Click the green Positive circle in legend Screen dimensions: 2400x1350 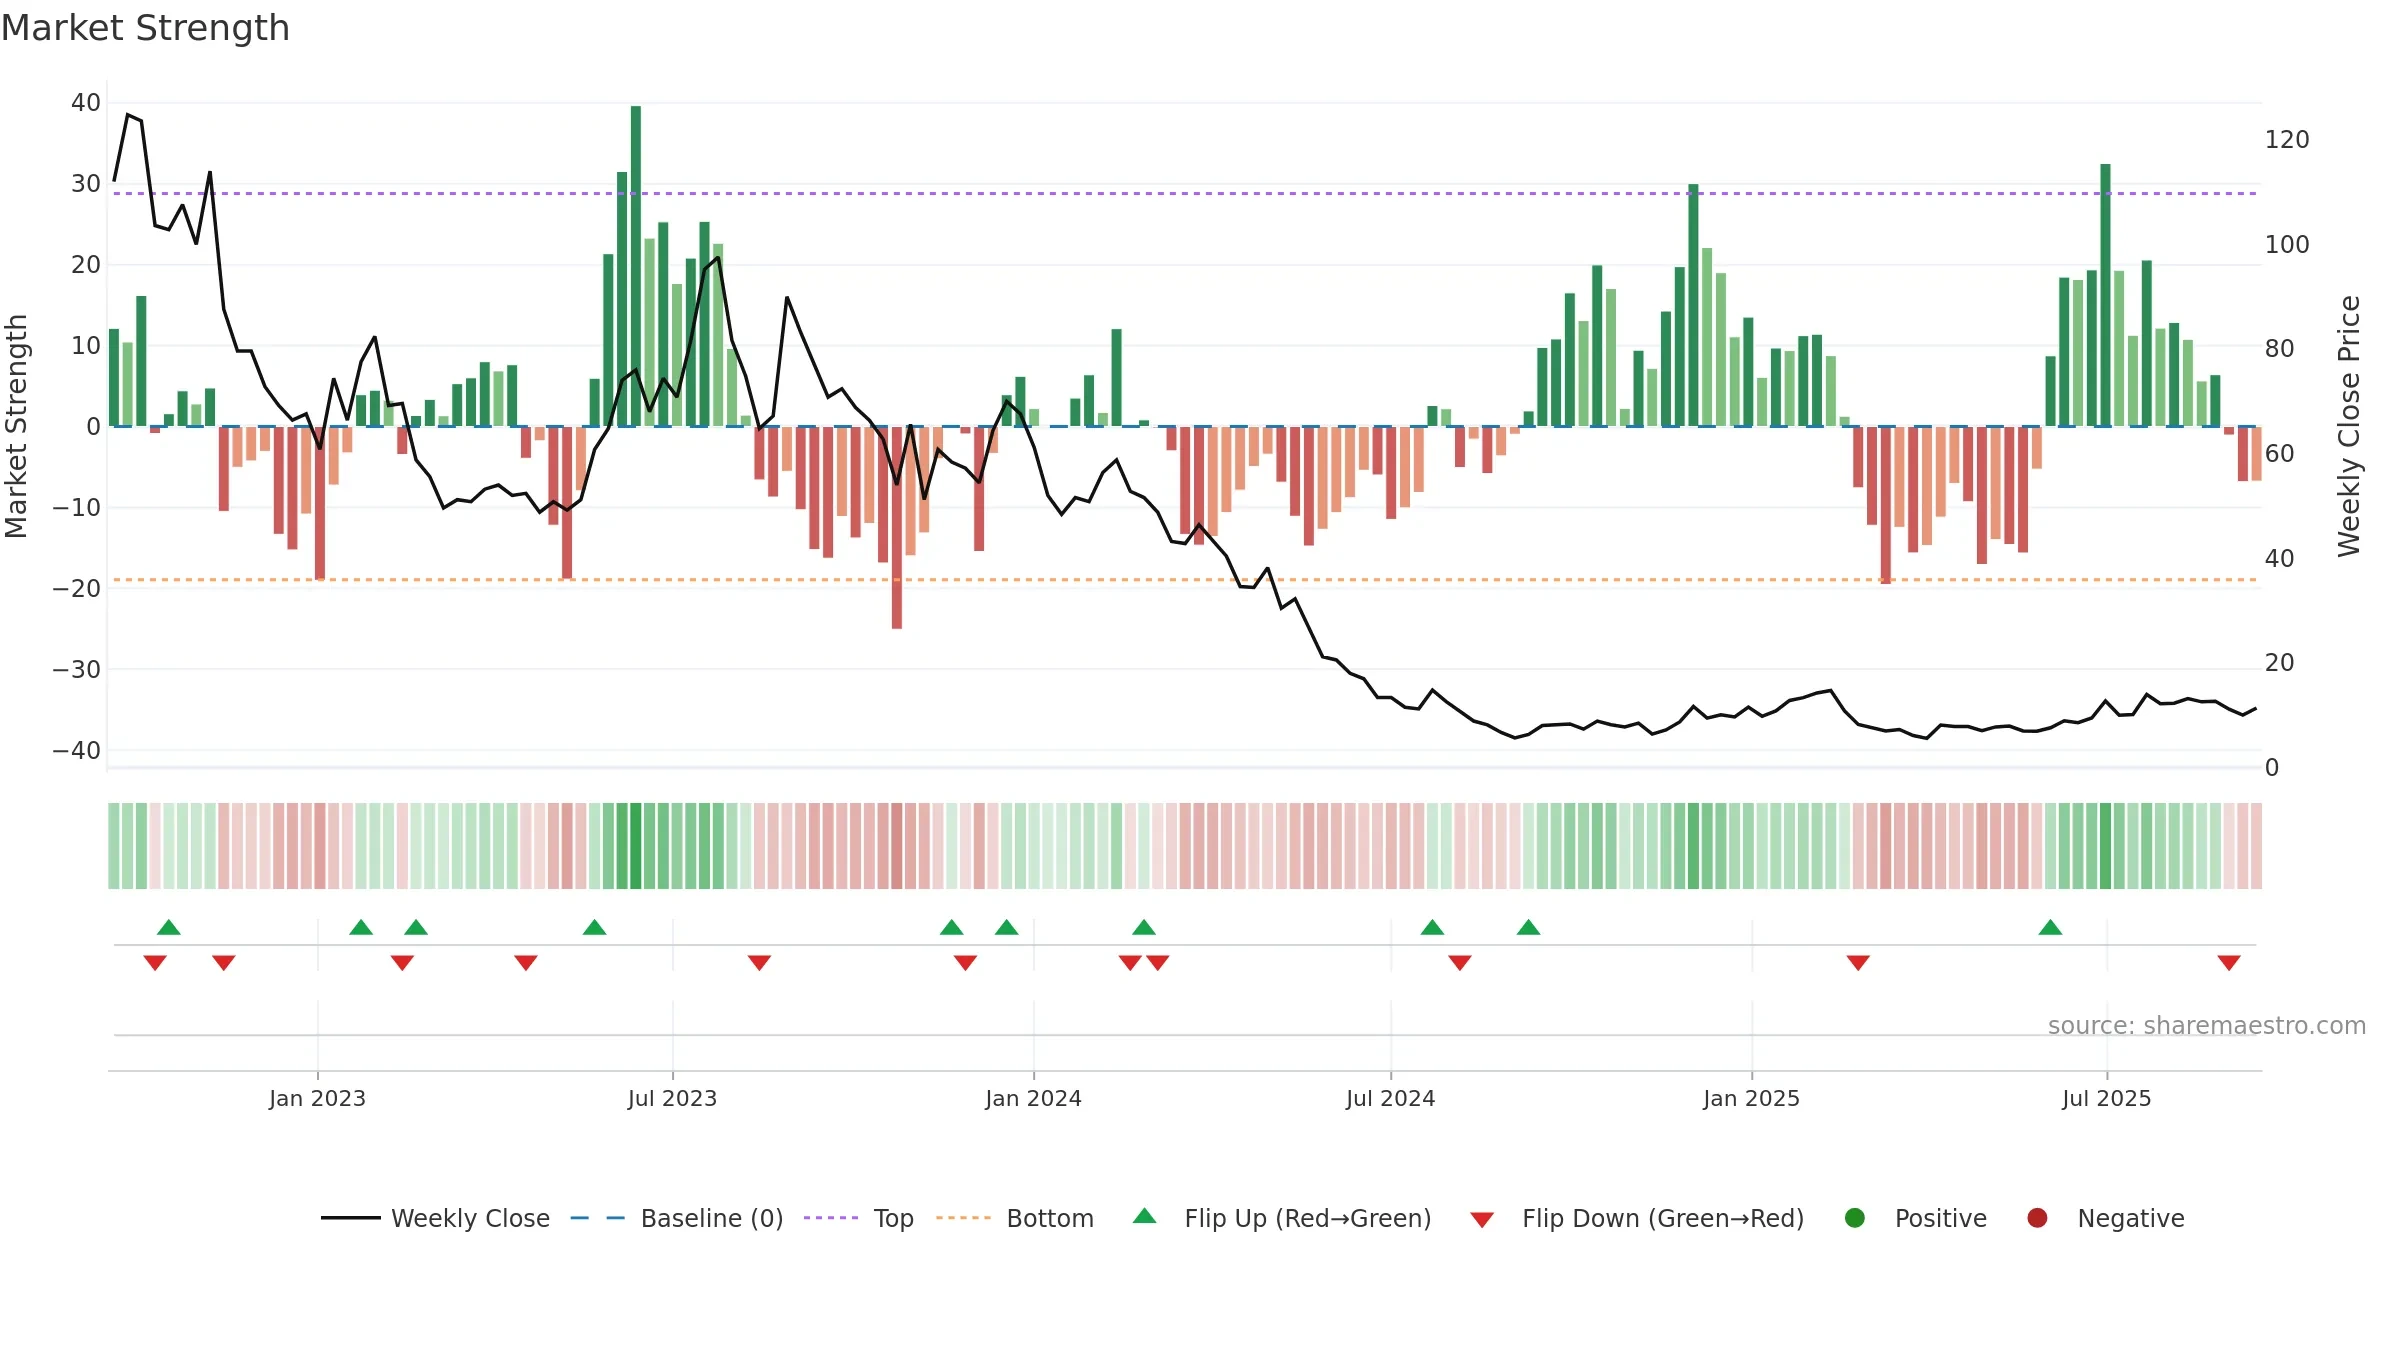pyautogui.click(x=1855, y=1218)
